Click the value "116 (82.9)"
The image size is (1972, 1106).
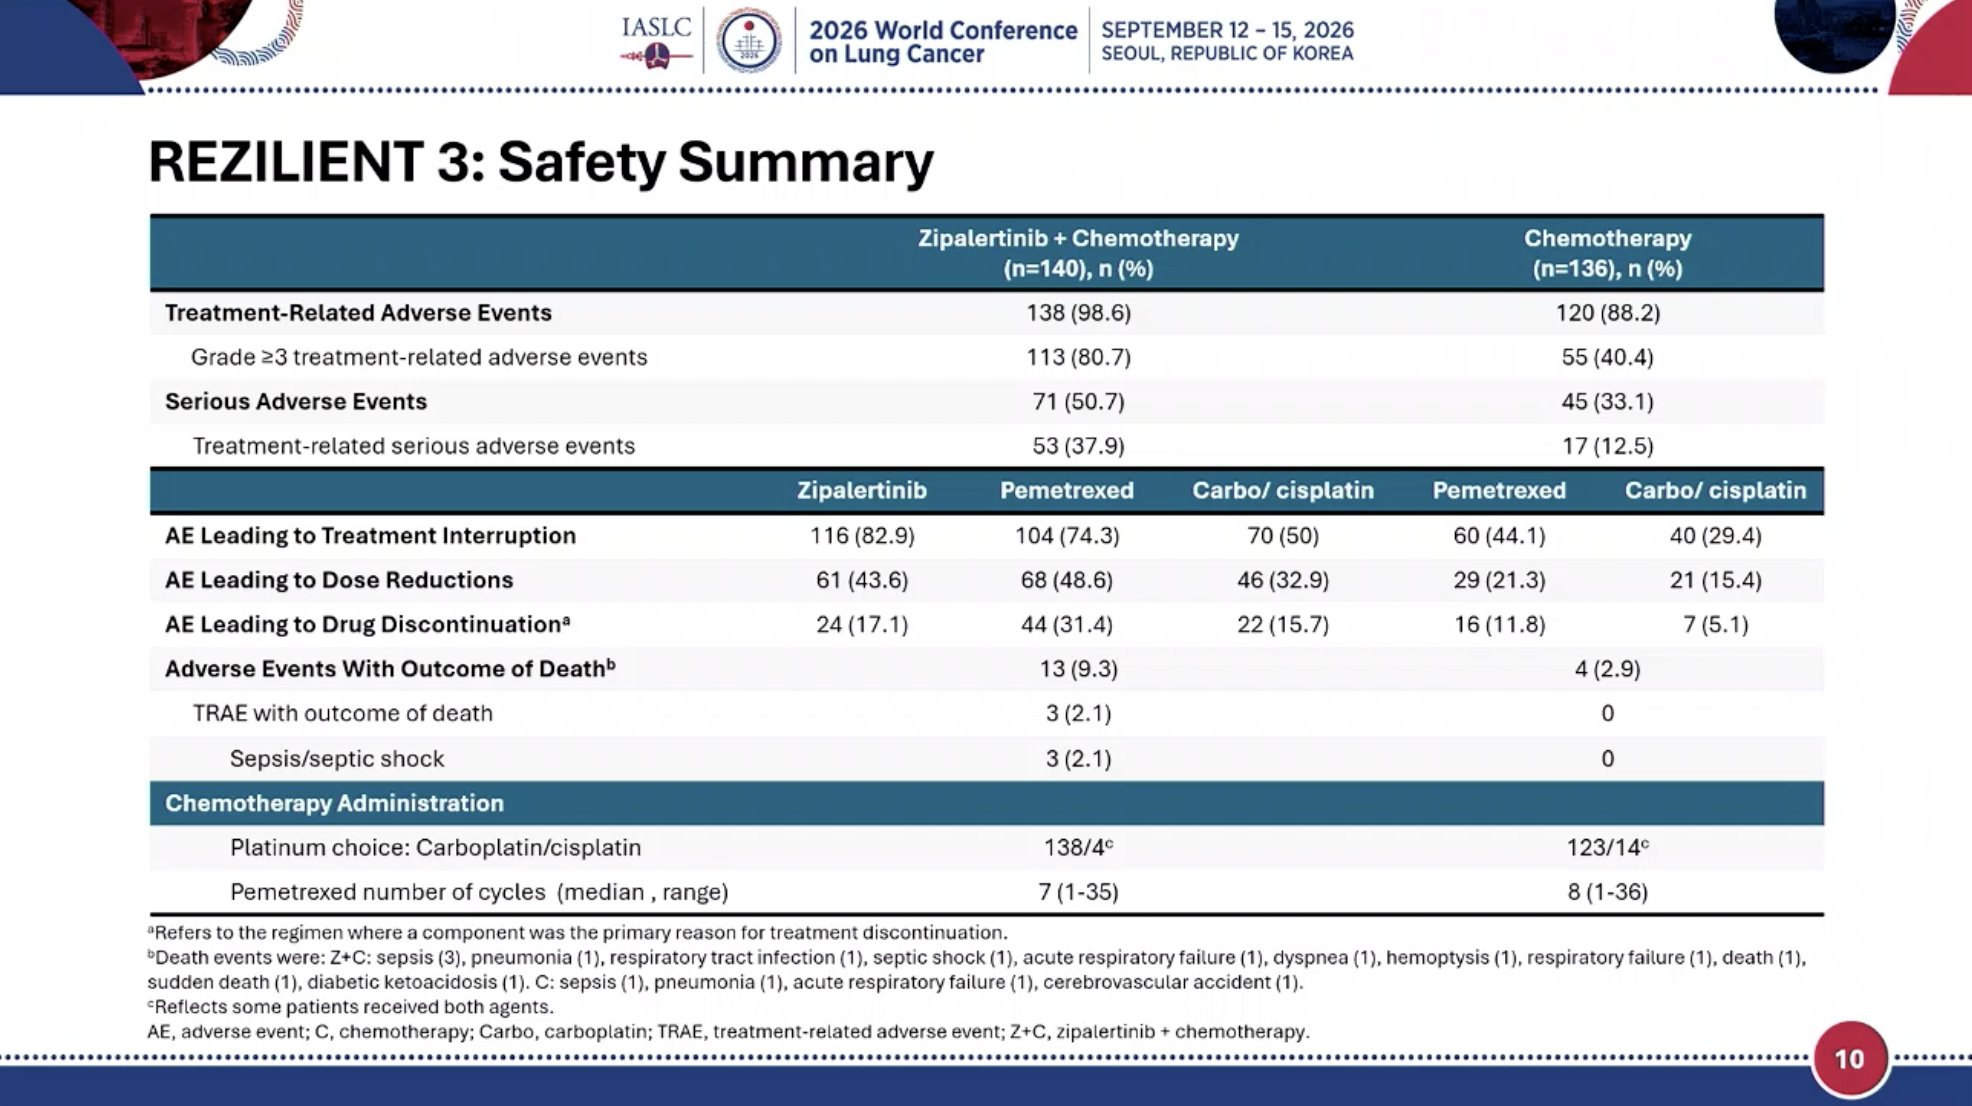(862, 536)
